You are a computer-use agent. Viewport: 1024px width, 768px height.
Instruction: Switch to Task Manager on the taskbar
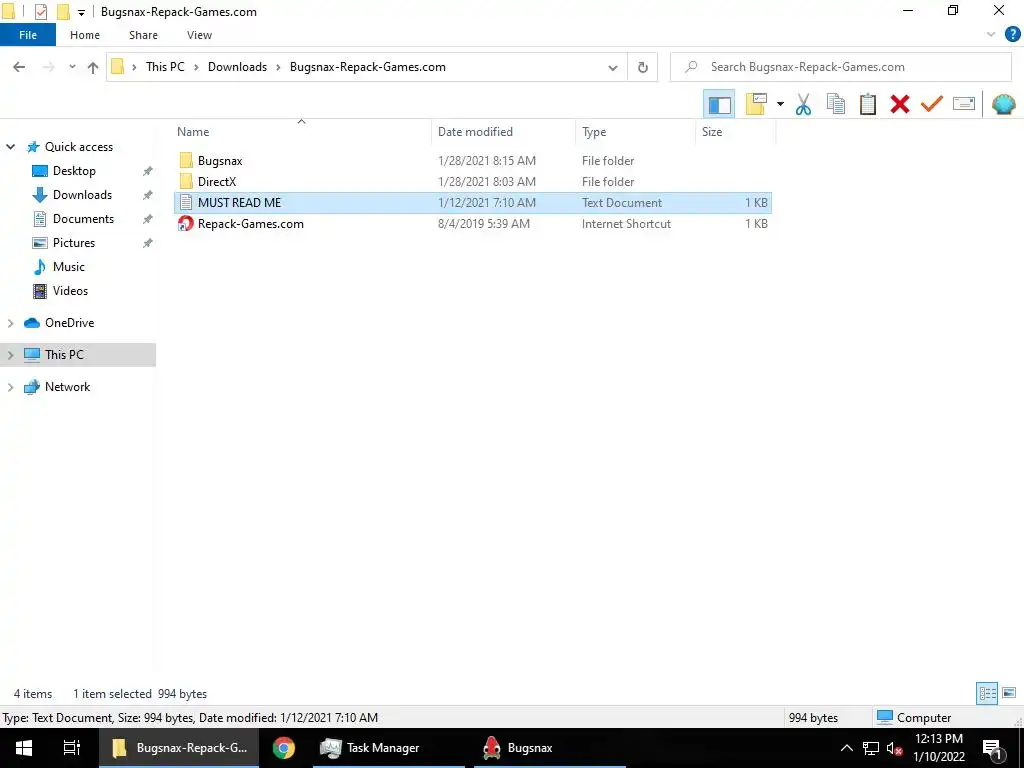point(388,748)
